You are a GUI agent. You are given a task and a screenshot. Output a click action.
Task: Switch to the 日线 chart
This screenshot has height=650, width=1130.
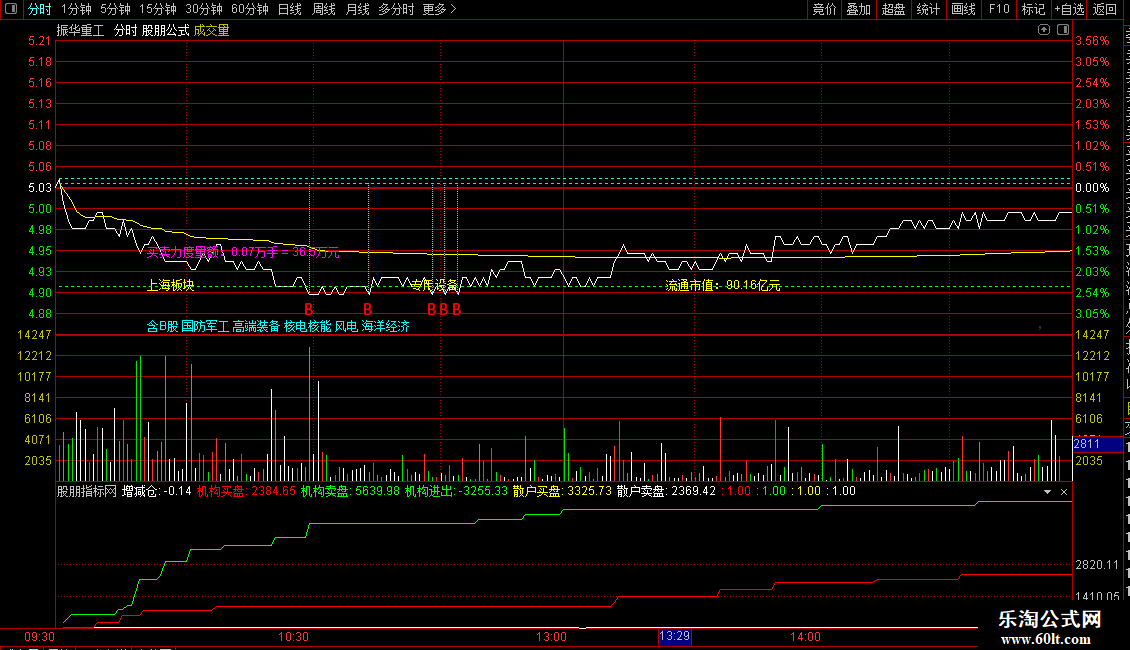[x=290, y=9]
